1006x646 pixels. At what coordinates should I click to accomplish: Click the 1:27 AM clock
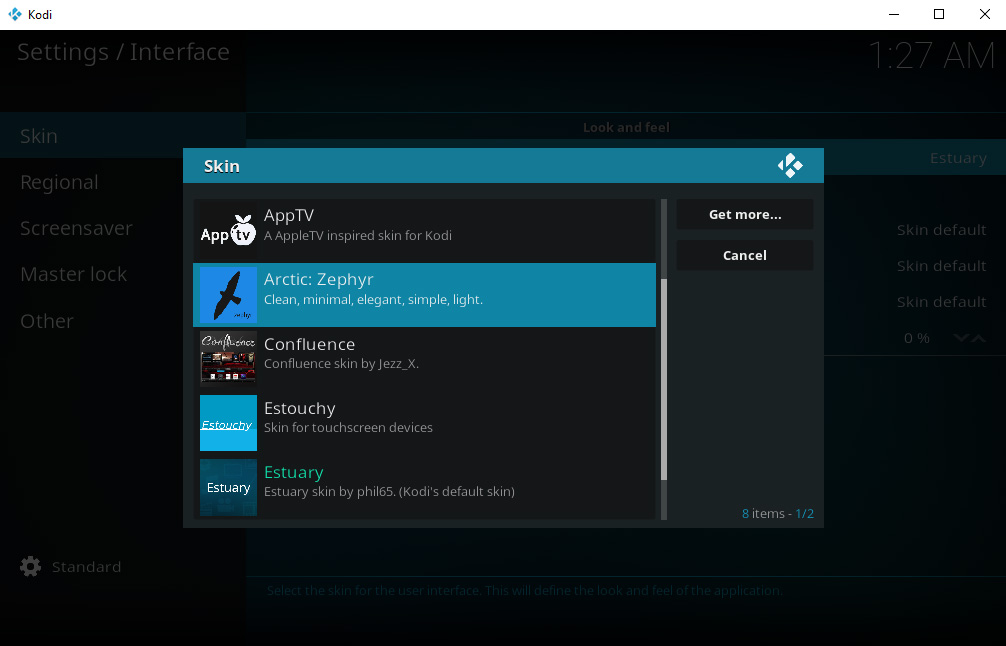click(931, 55)
